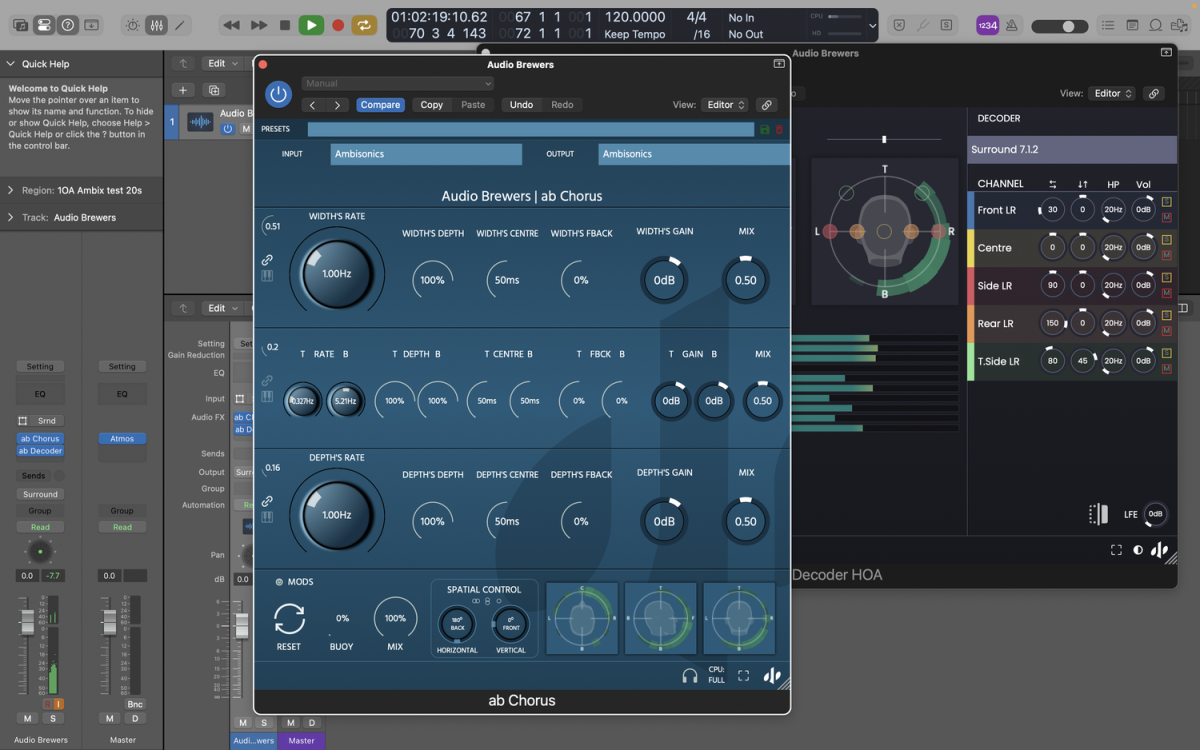The image size is (1200, 750).
Task: Select ab Decoder insert slot in channel strip
Action: tap(40, 451)
